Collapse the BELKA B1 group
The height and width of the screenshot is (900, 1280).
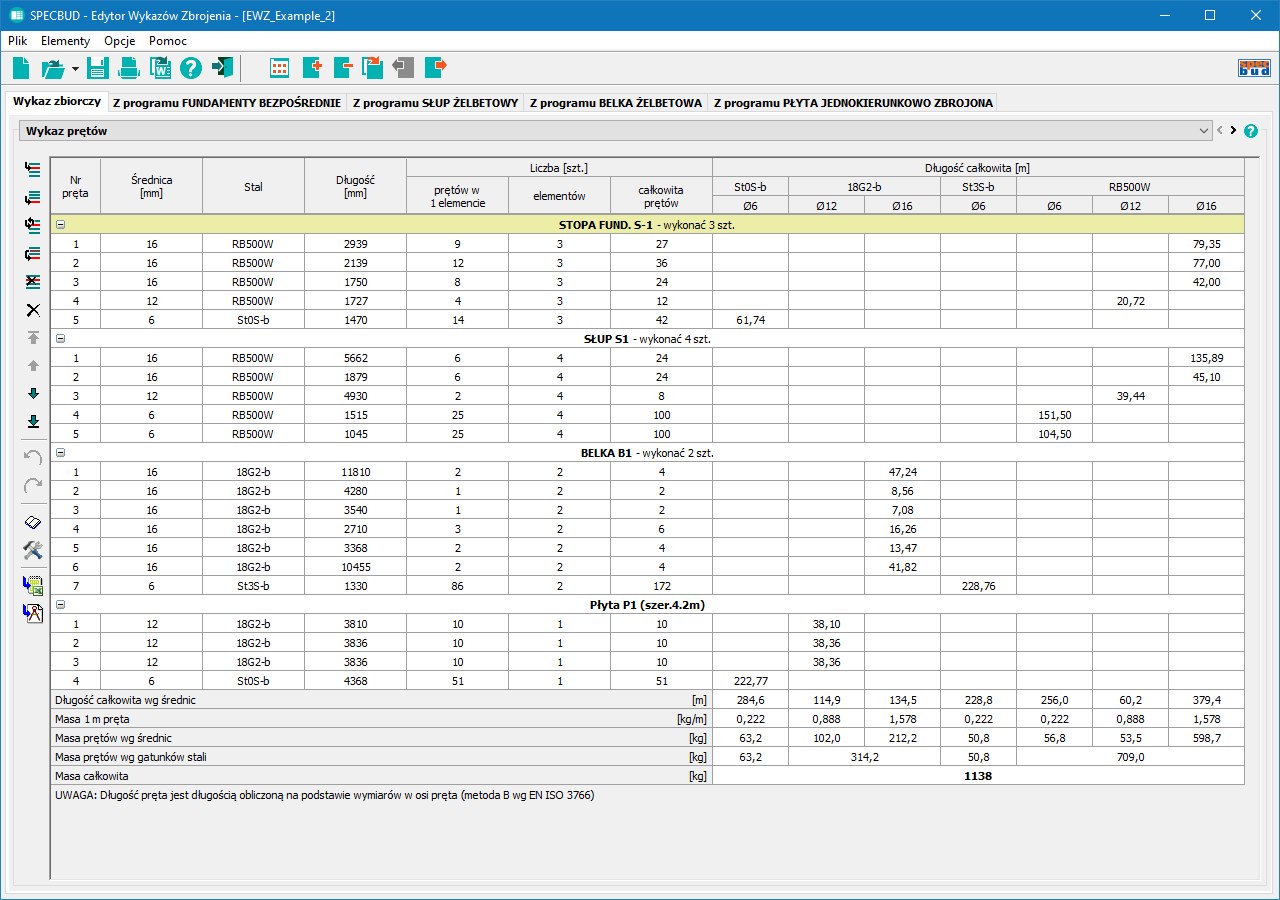point(61,453)
